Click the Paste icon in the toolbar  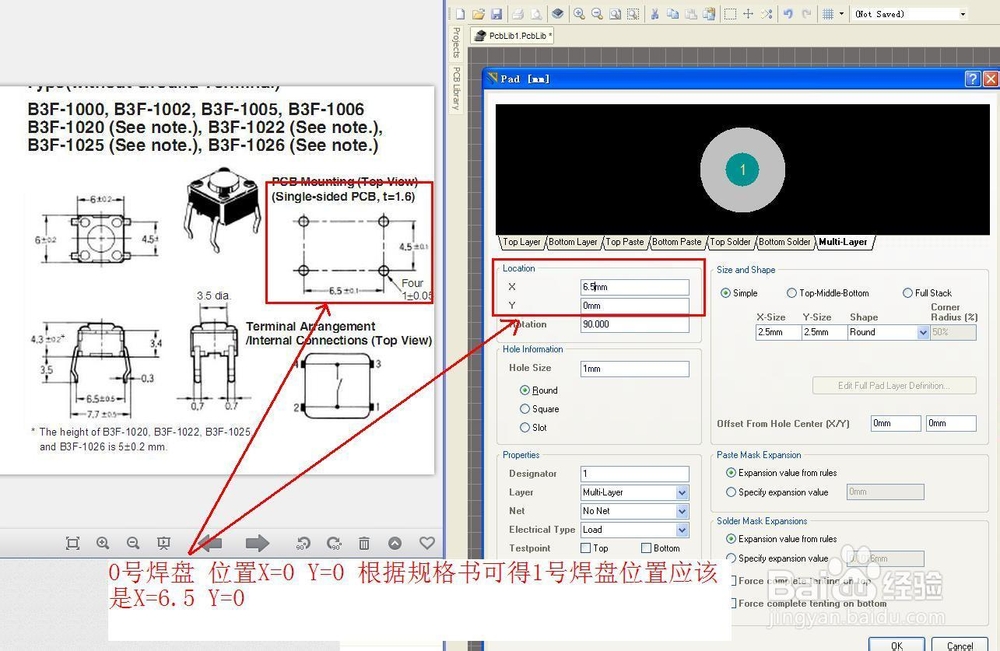691,14
